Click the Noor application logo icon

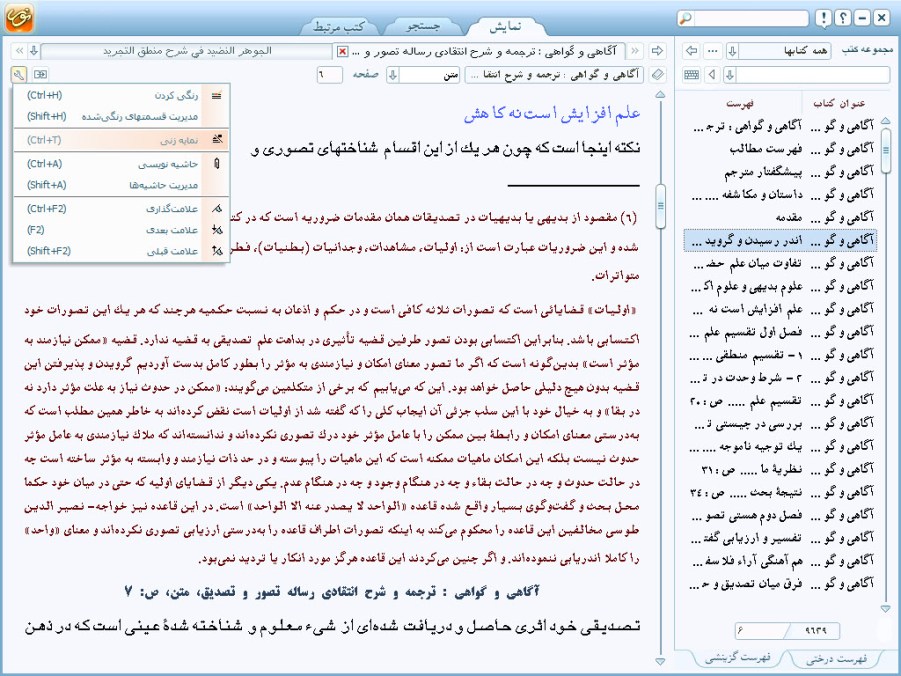[x=19, y=18]
